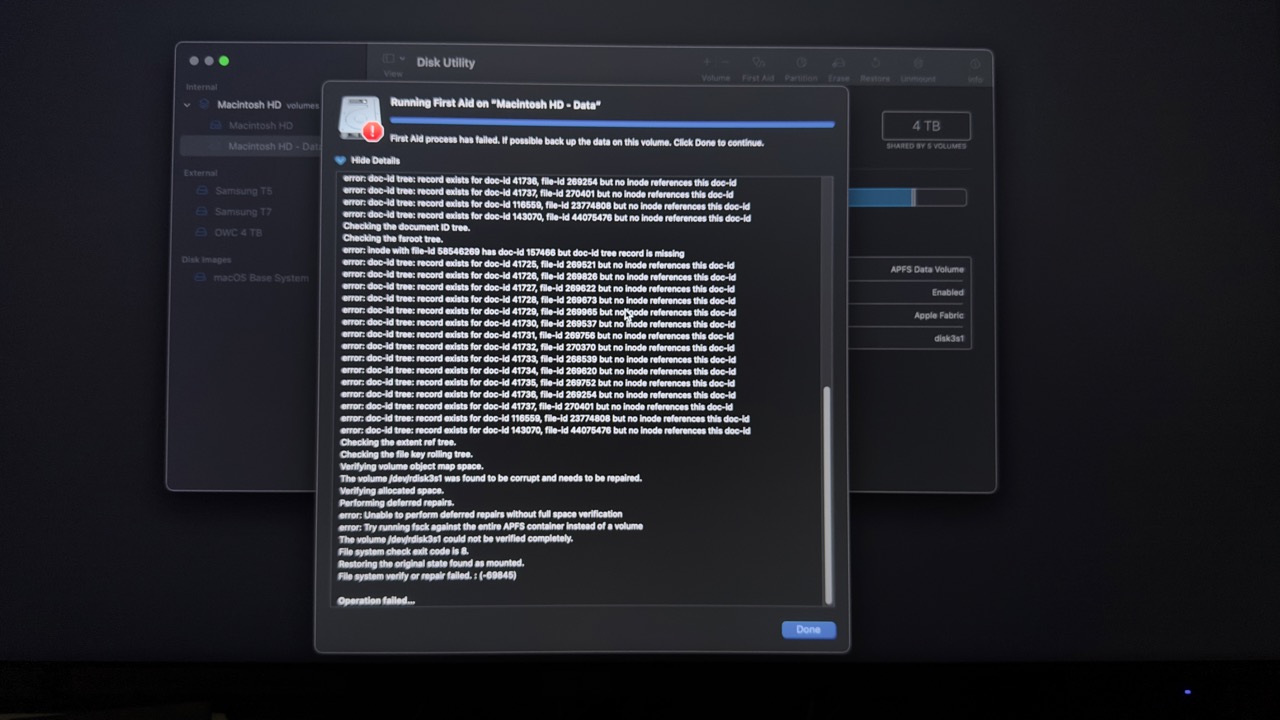Click the Partition toolbar icon
The image size is (1280, 720).
click(x=801, y=63)
